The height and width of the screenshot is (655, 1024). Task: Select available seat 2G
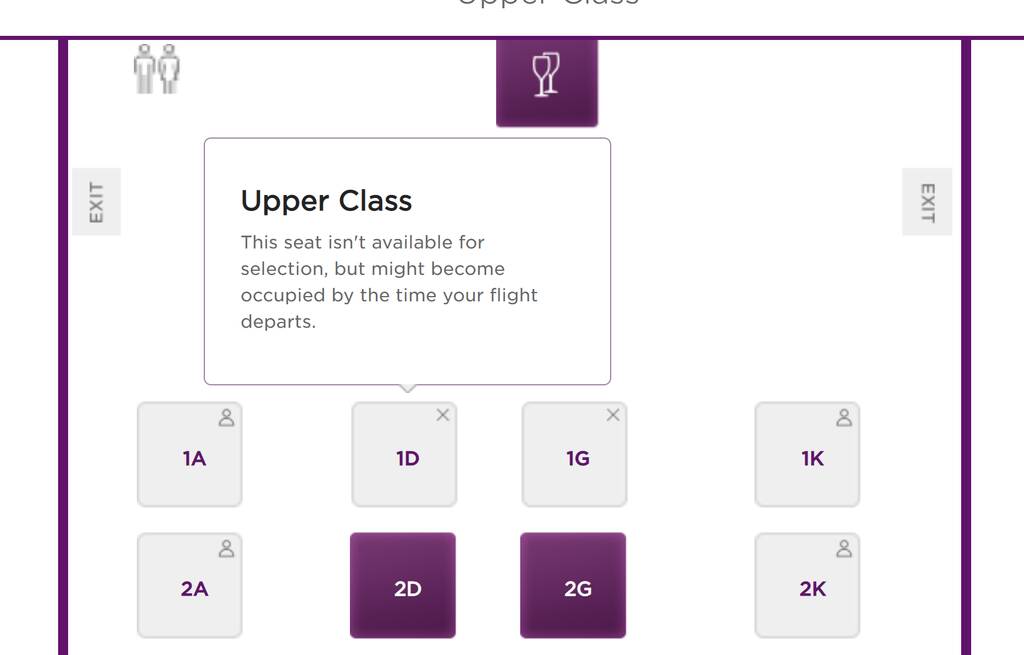[x=573, y=585]
